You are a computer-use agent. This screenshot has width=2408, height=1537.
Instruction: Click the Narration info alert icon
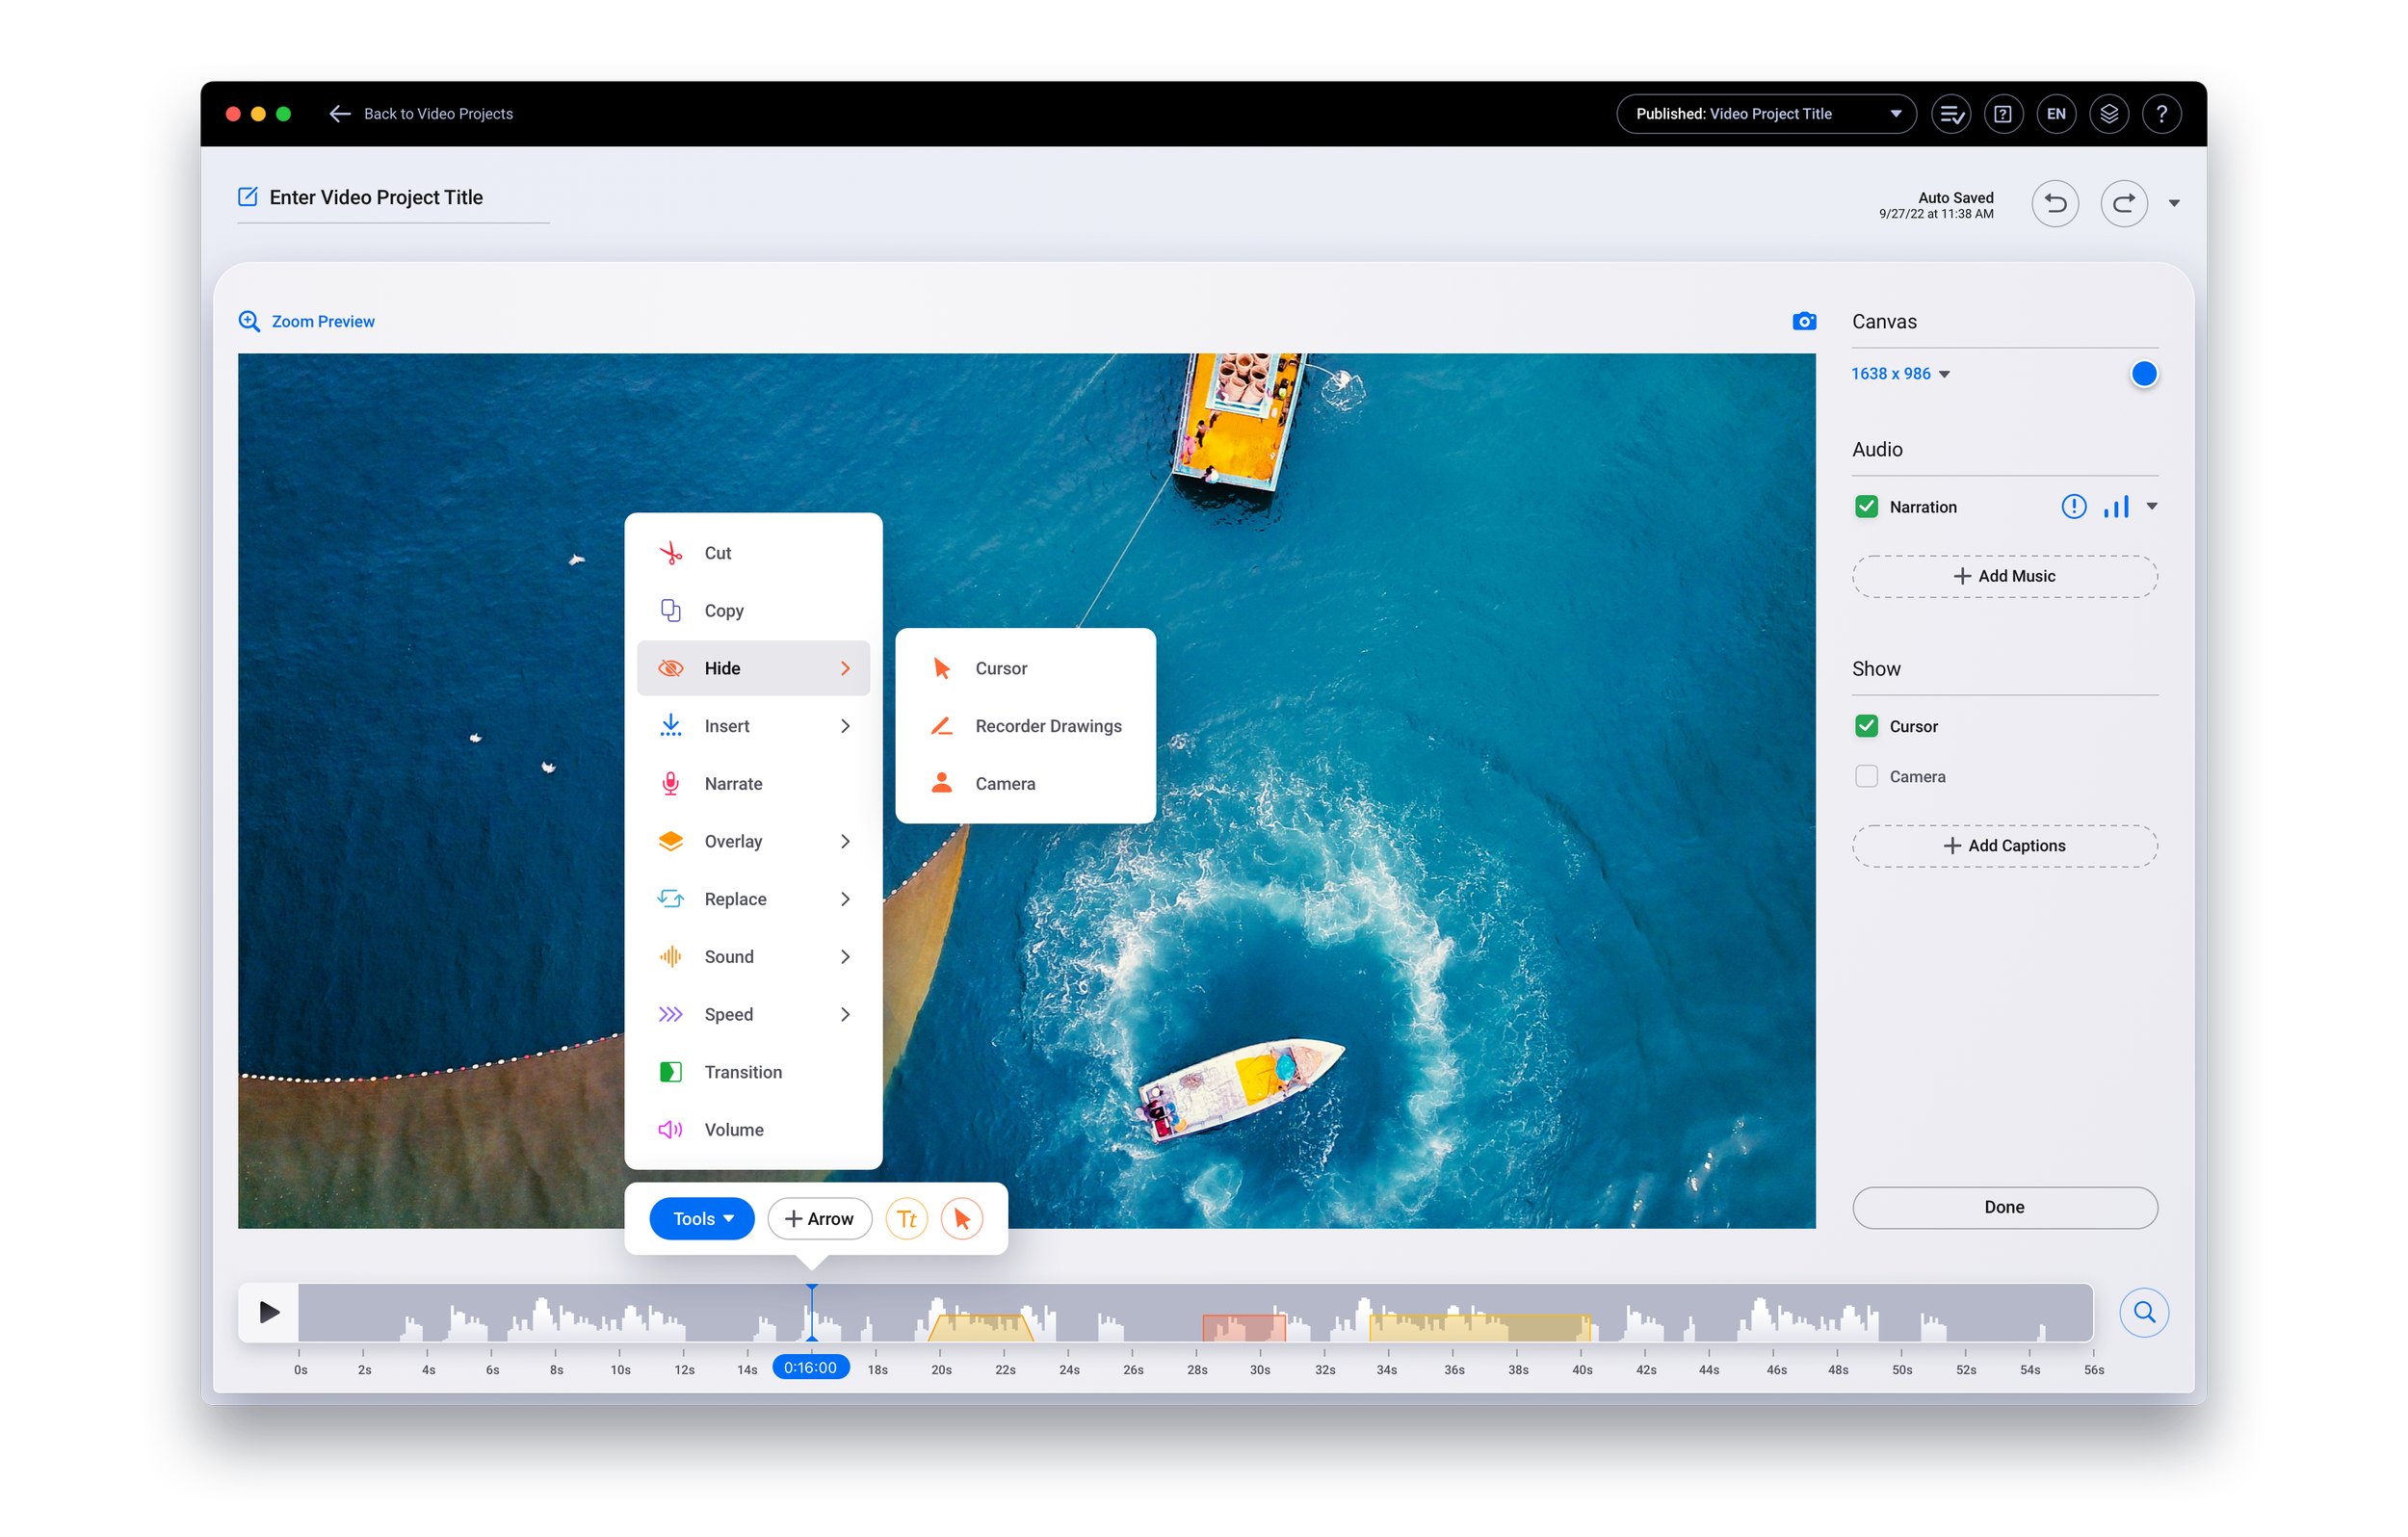(x=2073, y=507)
